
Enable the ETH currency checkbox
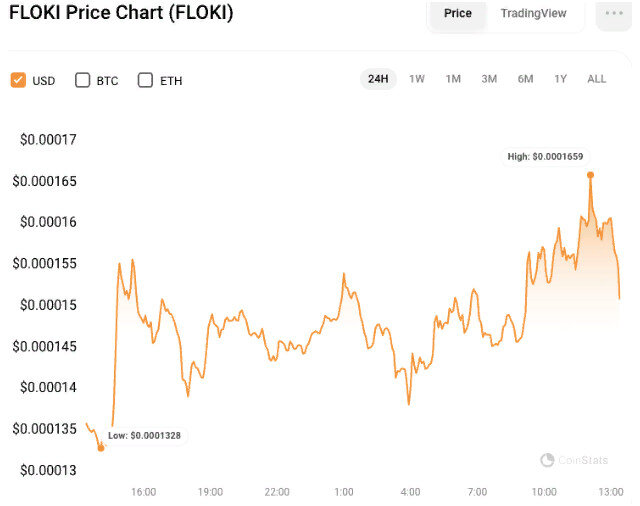pyautogui.click(x=145, y=80)
